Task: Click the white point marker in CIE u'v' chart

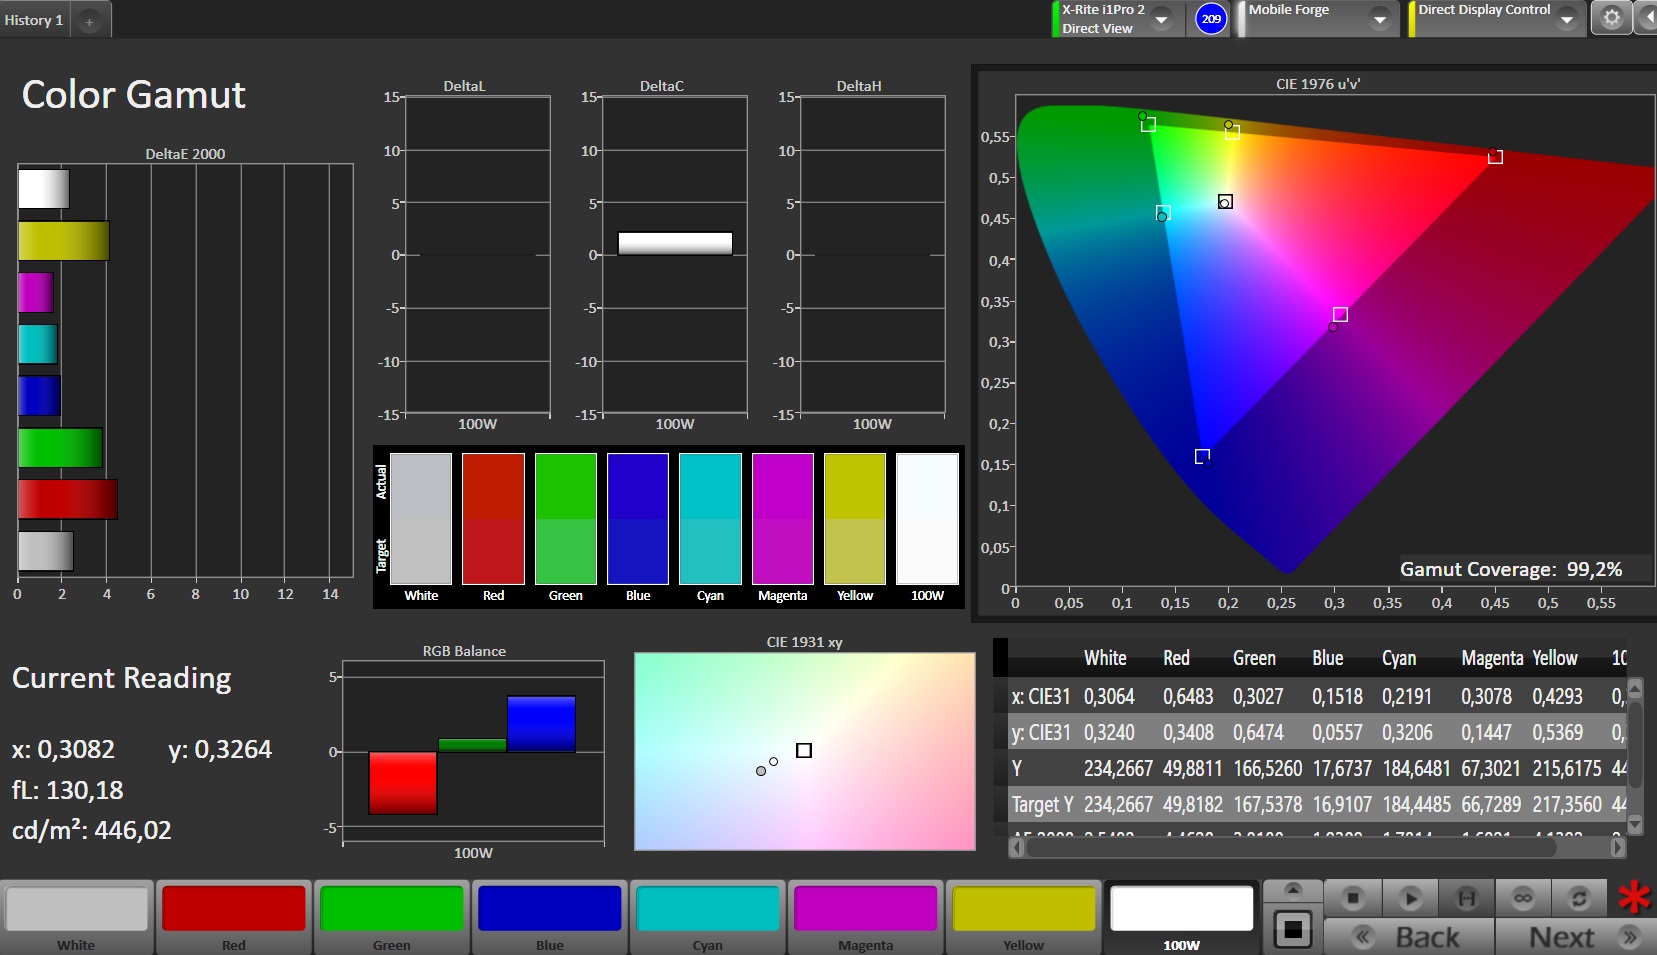Action: click(x=1225, y=202)
